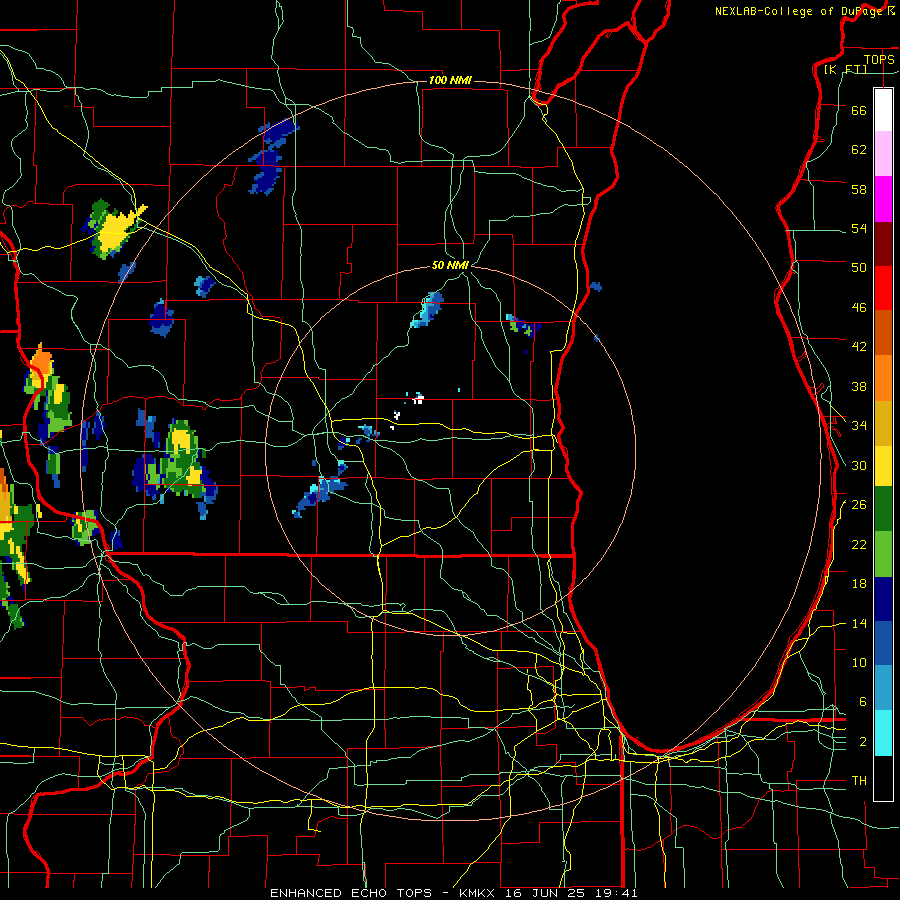
Task: Click legend value 46
Action: coord(859,308)
